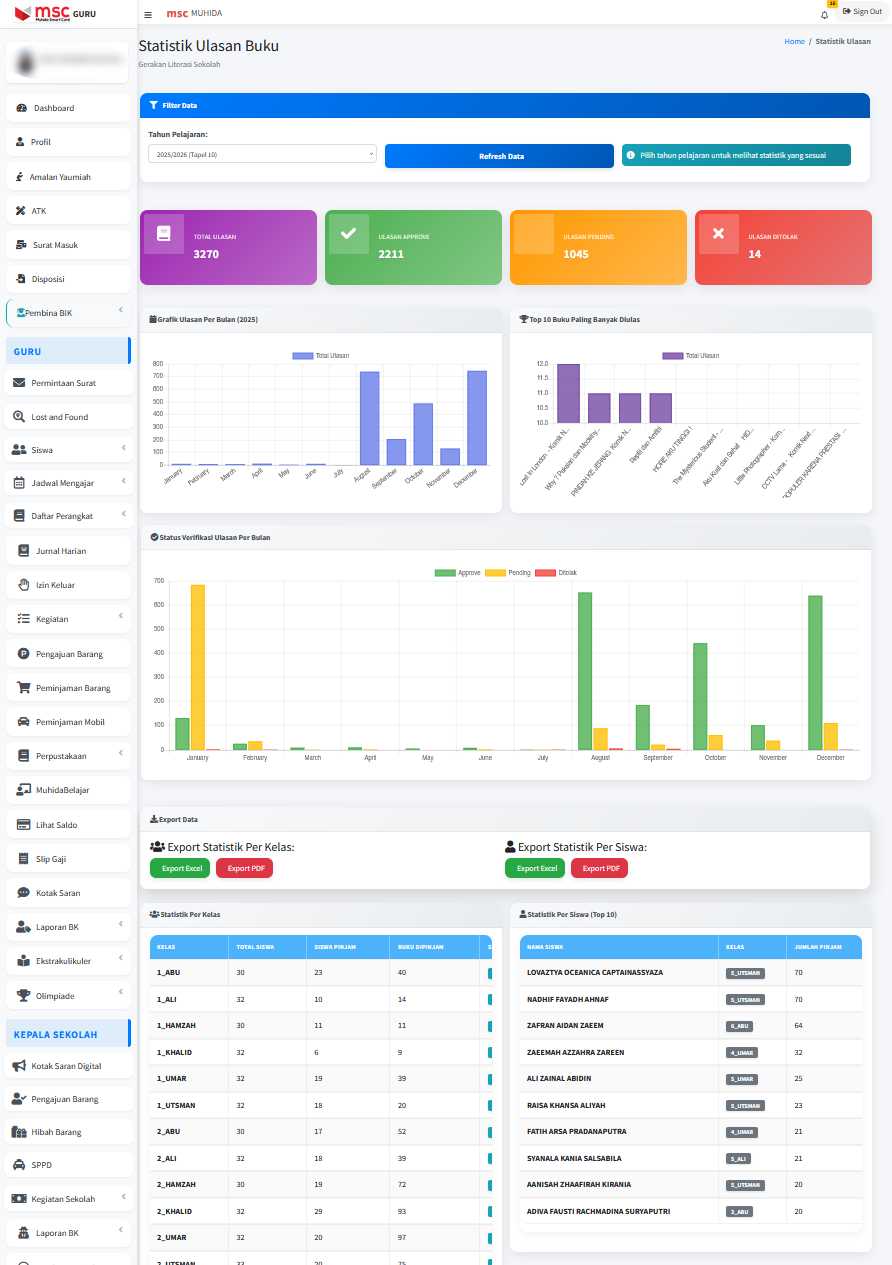
Task: Follow the Home breadcrumb link
Action: coord(794,42)
